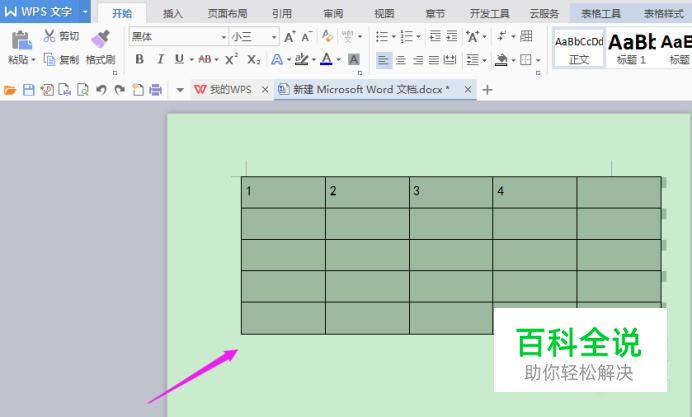
Task: Toggle center alignment
Action: (x=401, y=60)
